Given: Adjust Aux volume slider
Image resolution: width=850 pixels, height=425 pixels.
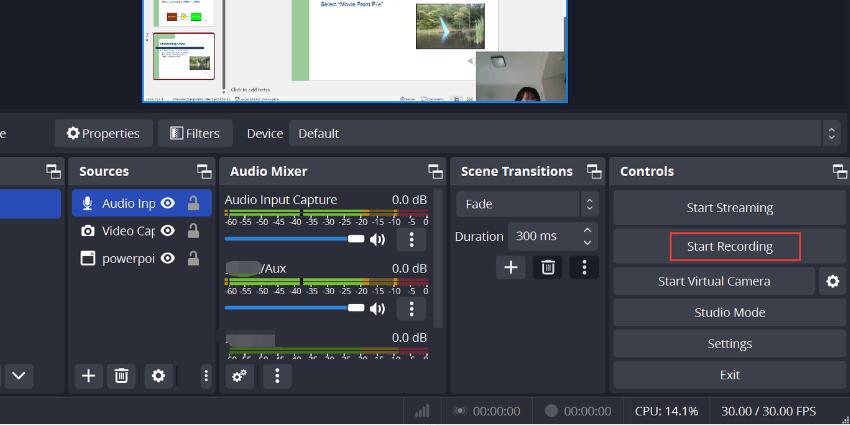Looking at the screenshot, I should click(294, 308).
